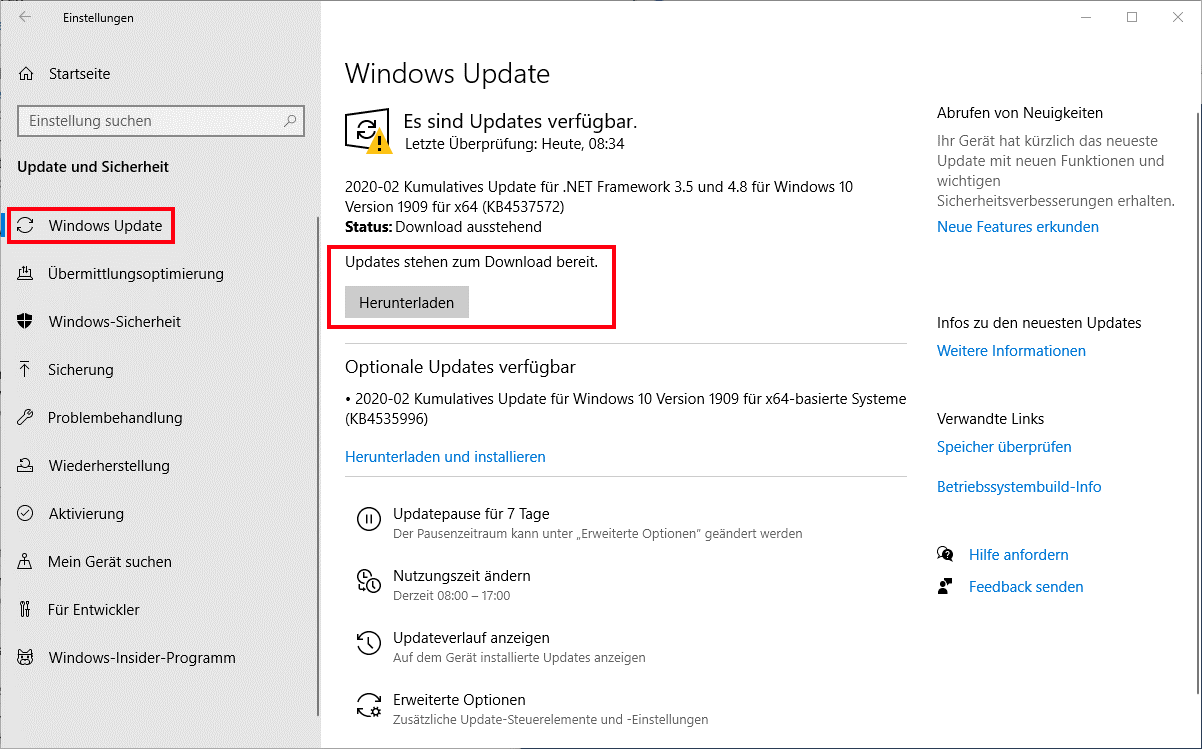1202x749 pixels.
Task: Click the sidebar vertical scrollbar
Action: point(318,466)
